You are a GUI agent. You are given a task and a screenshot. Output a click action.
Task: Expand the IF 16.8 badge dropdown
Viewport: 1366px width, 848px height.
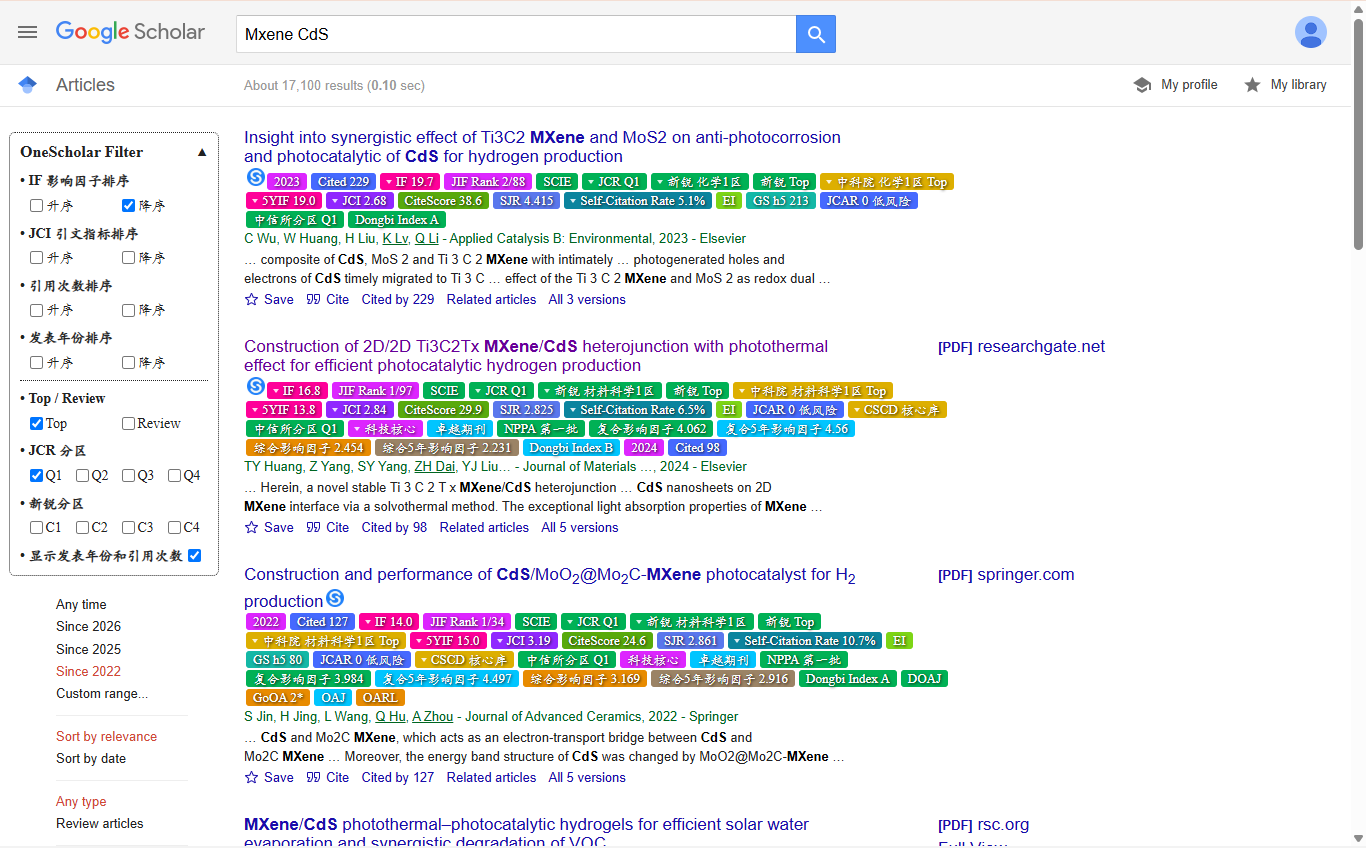(x=297, y=391)
